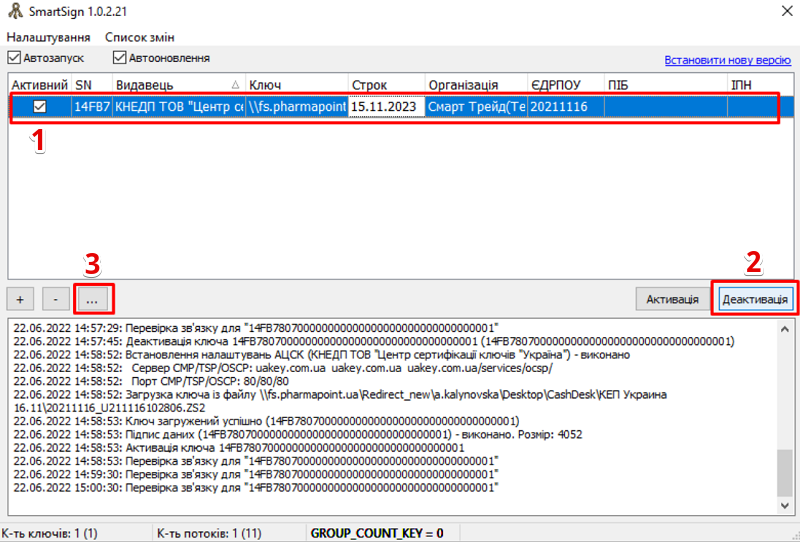Click the Організація column header

click(x=475, y=85)
